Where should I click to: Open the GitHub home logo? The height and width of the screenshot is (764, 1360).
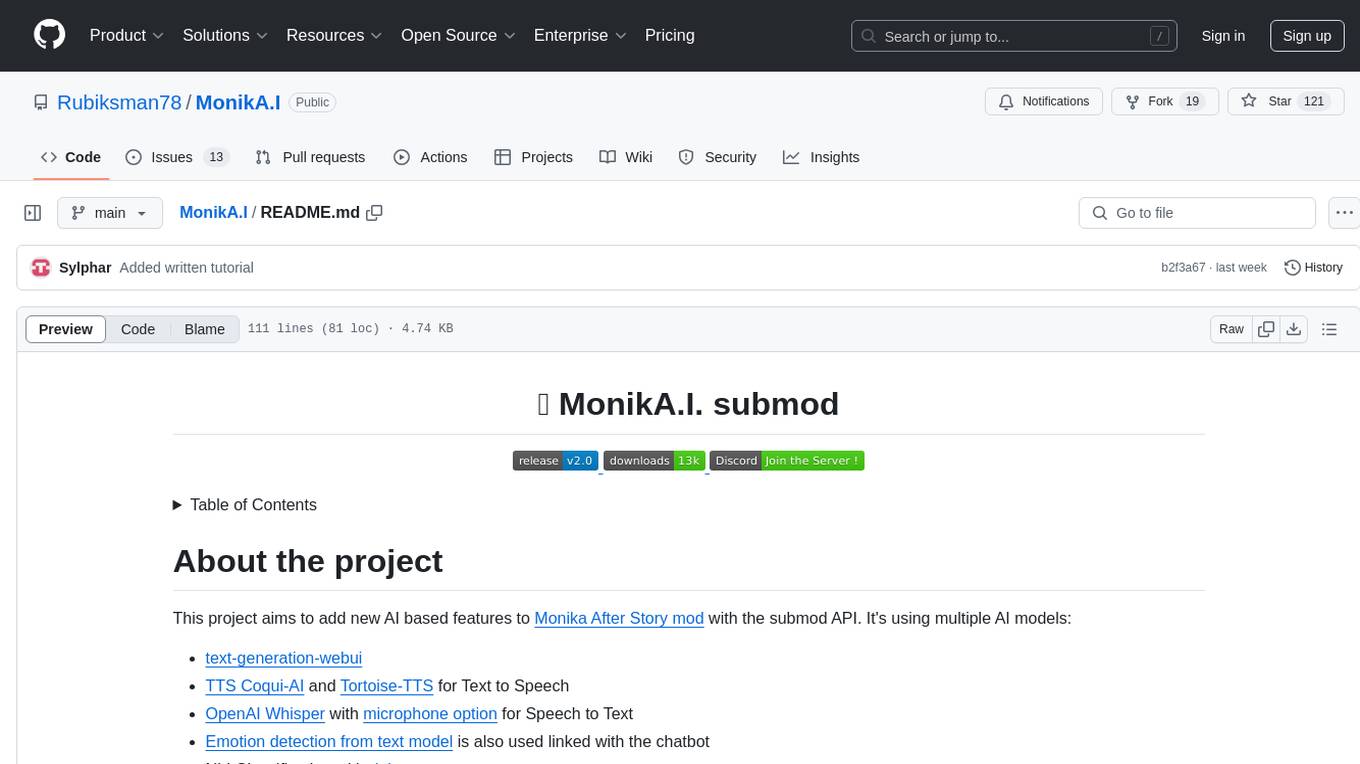point(49,35)
